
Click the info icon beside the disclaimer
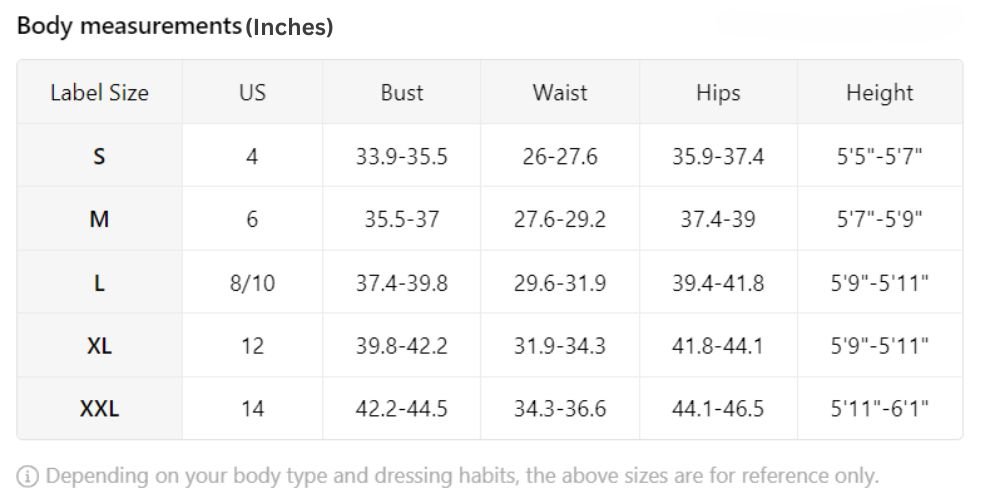pos(27,476)
